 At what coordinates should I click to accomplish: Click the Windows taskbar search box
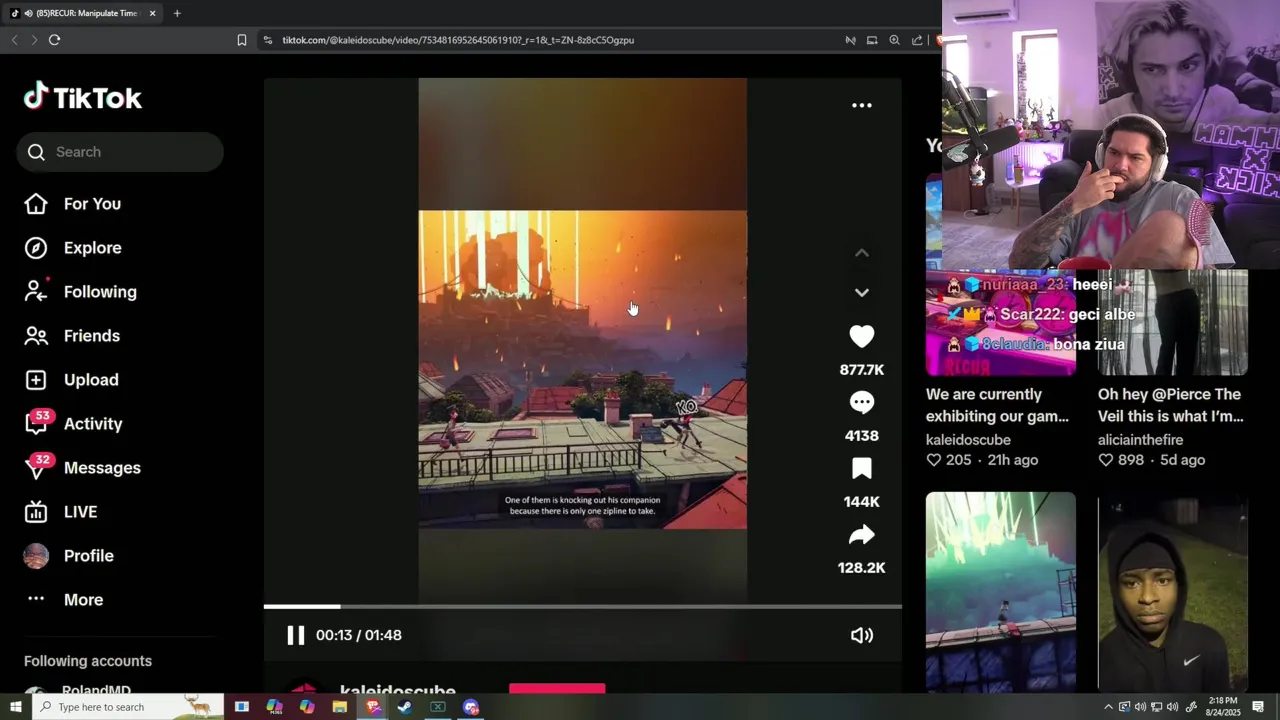(x=127, y=707)
